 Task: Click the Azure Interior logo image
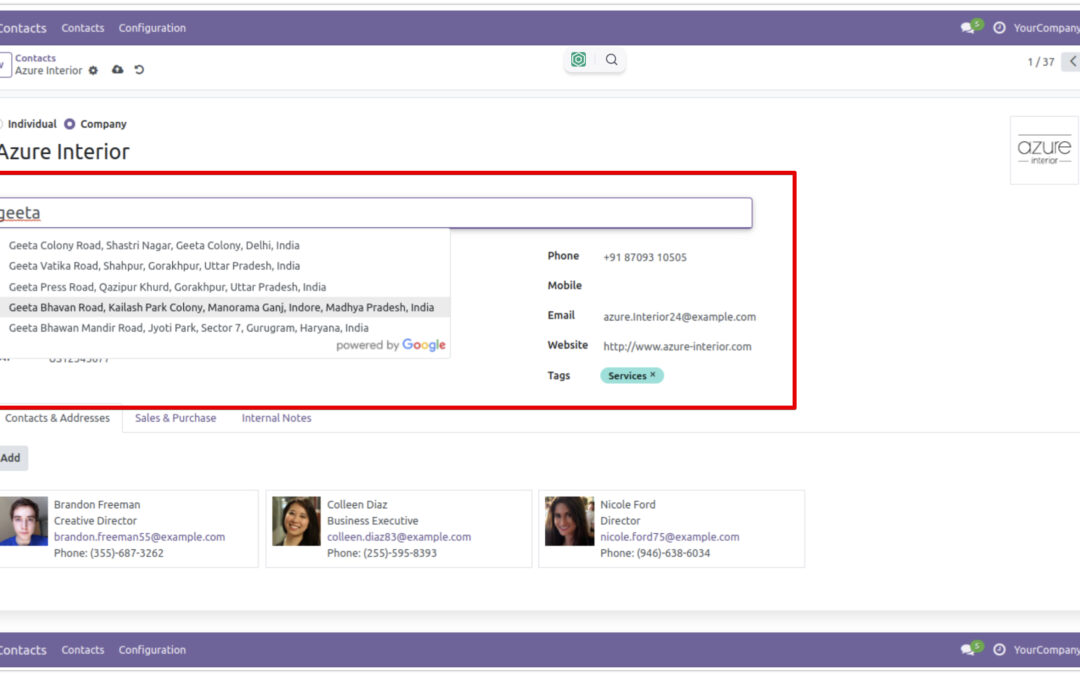pyautogui.click(x=1044, y=150)
